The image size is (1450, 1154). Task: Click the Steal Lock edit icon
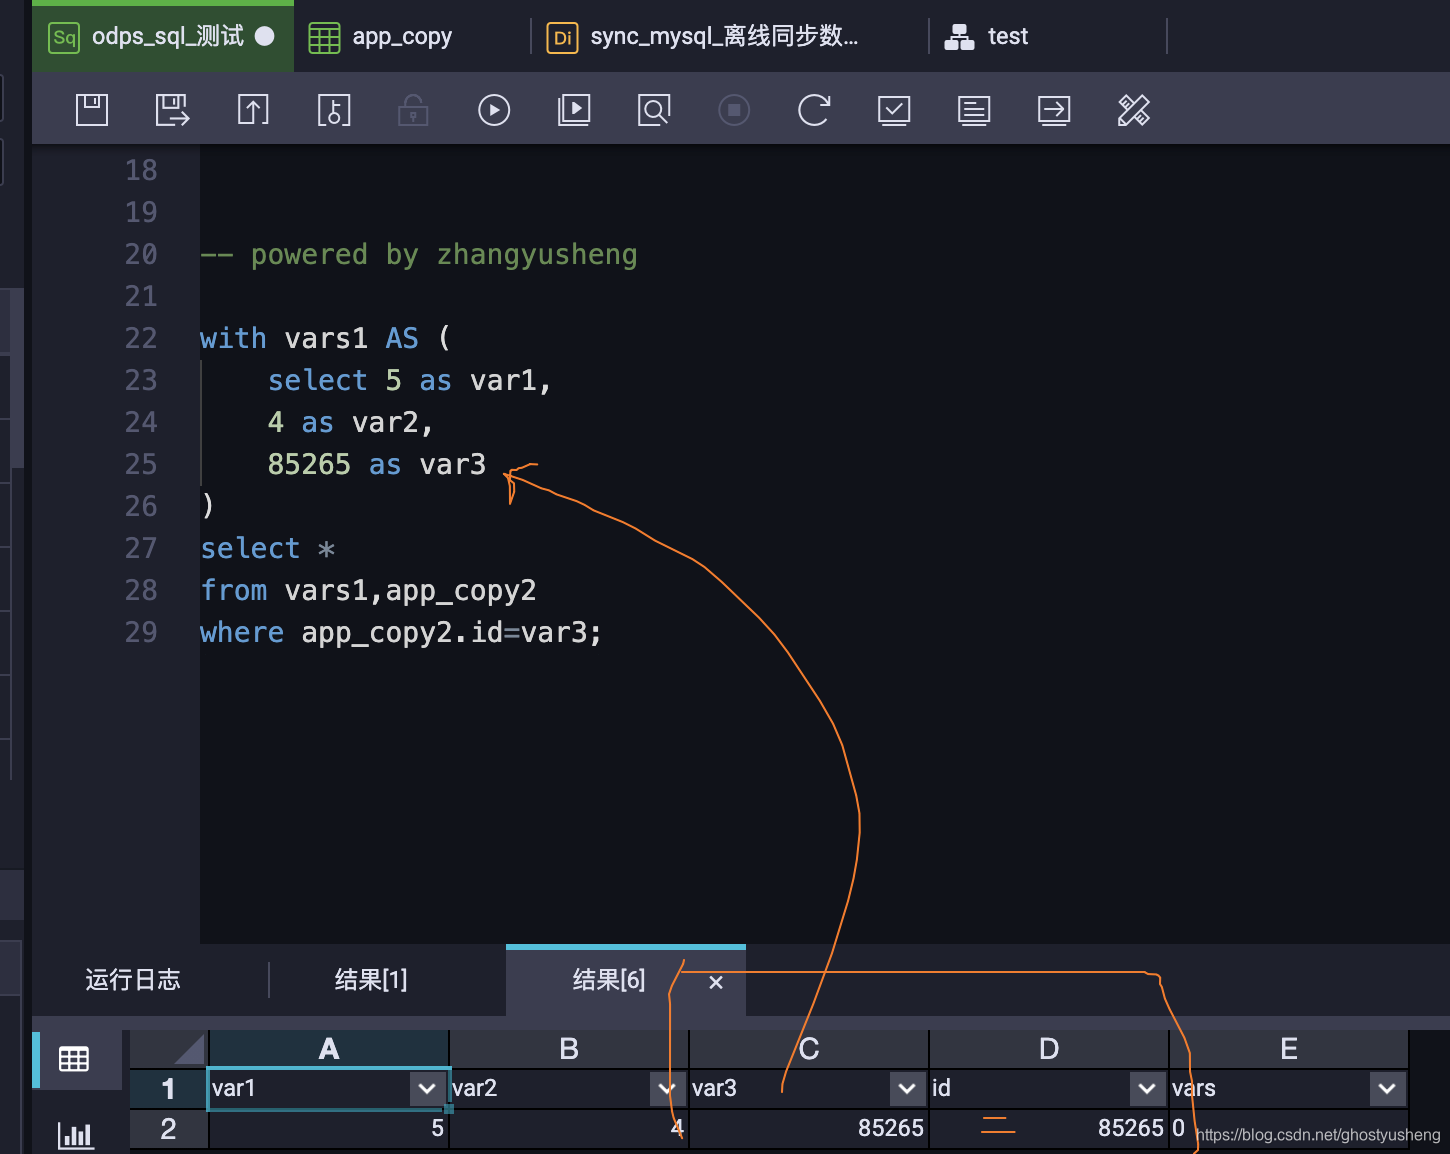pyautogui.click(x=333, y=109)
